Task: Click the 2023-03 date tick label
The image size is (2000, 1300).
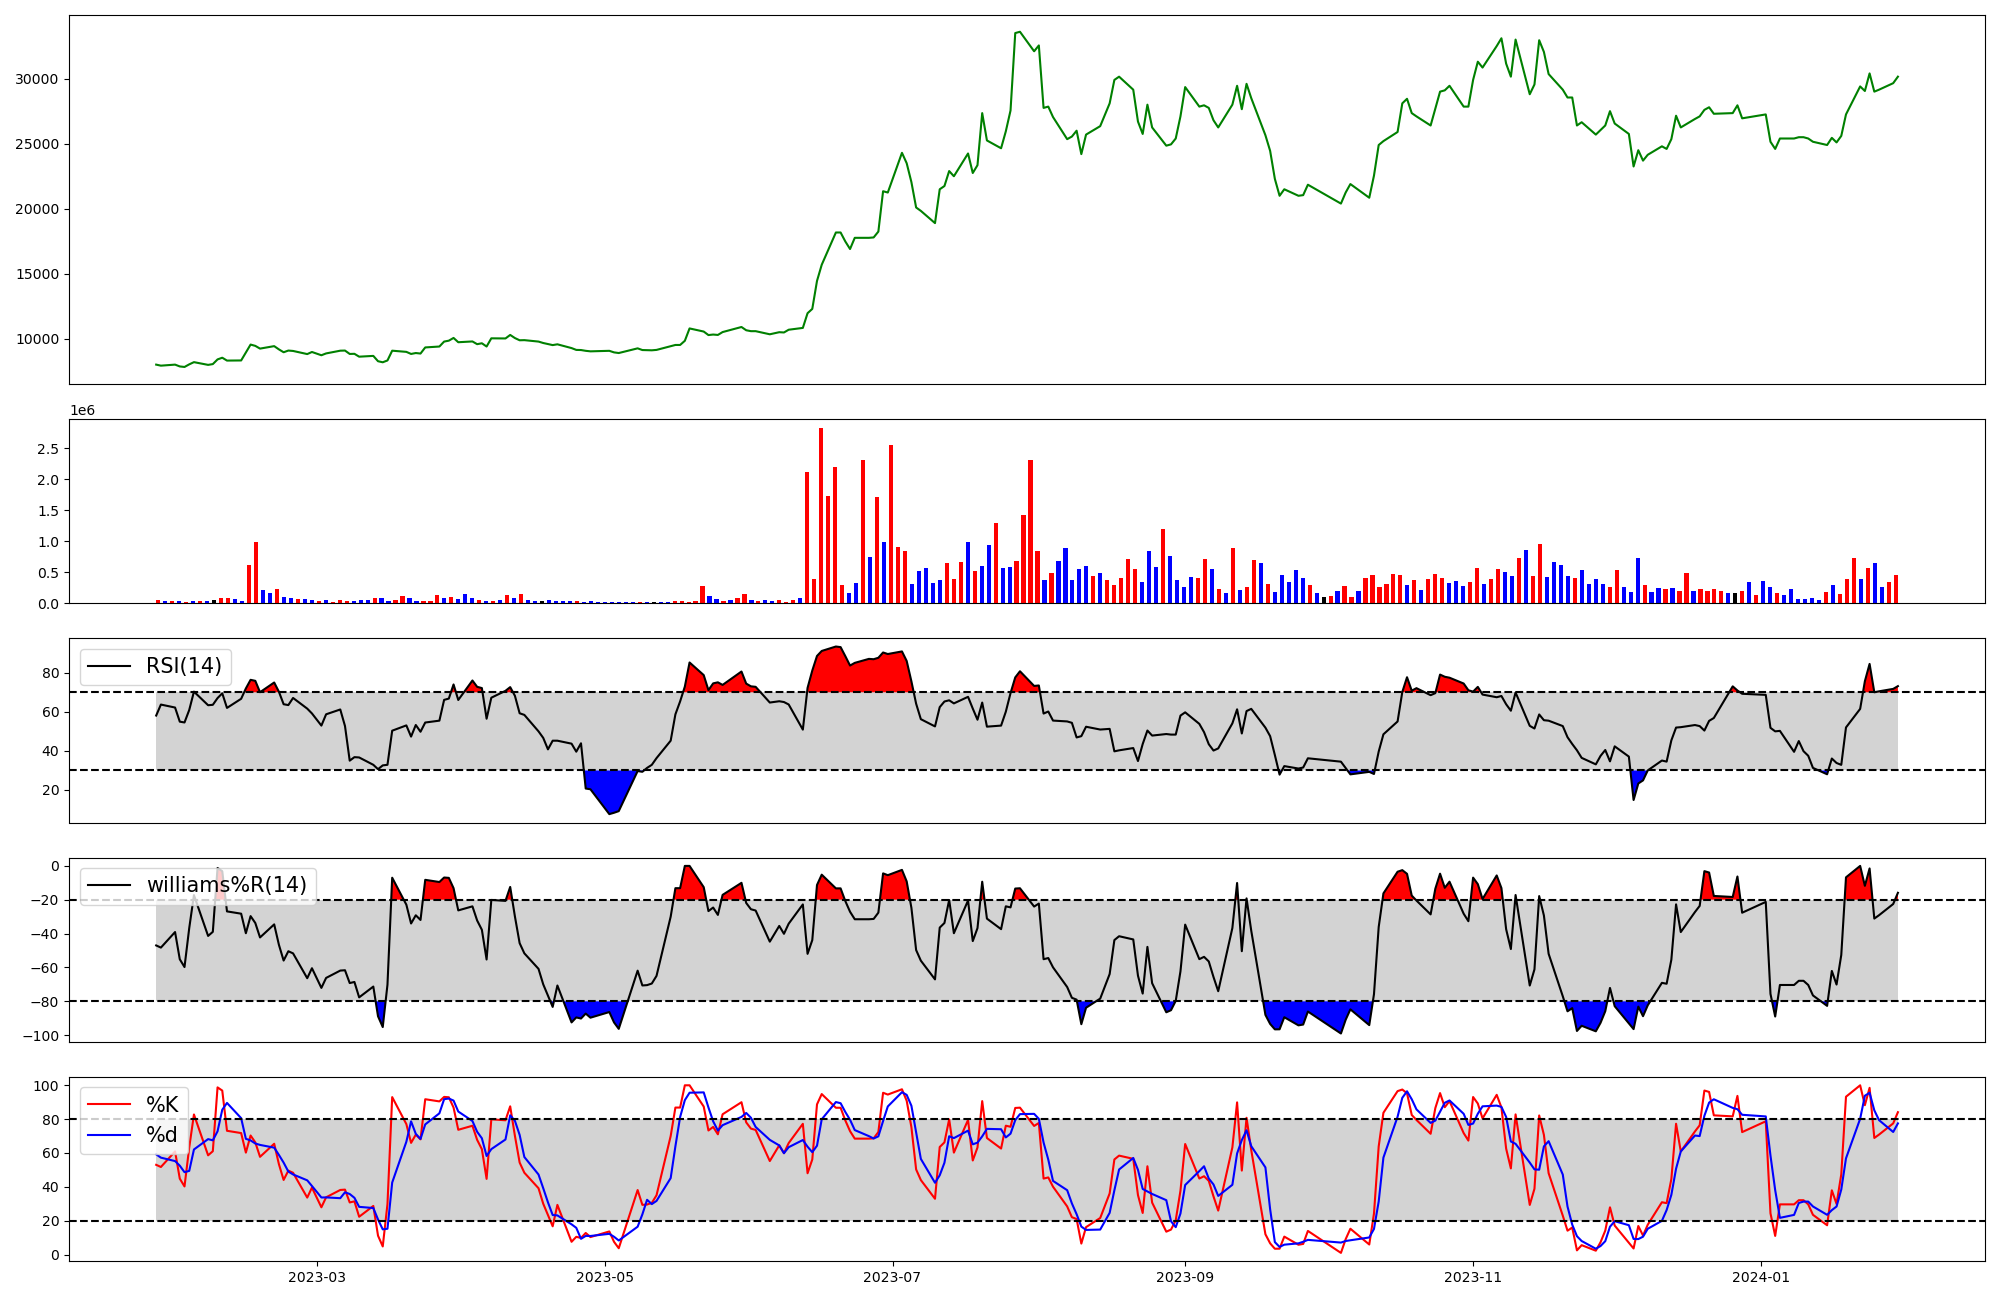Action: [316, 1277]
